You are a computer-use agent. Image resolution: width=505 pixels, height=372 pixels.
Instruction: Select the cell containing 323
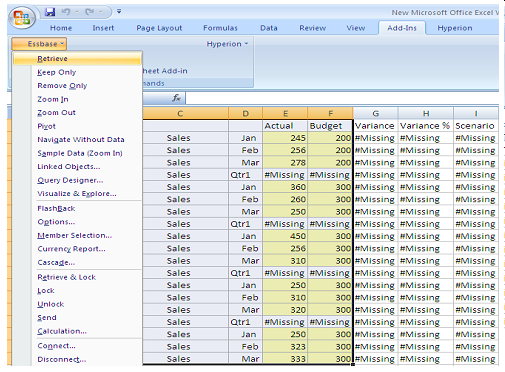click(285, 347)
